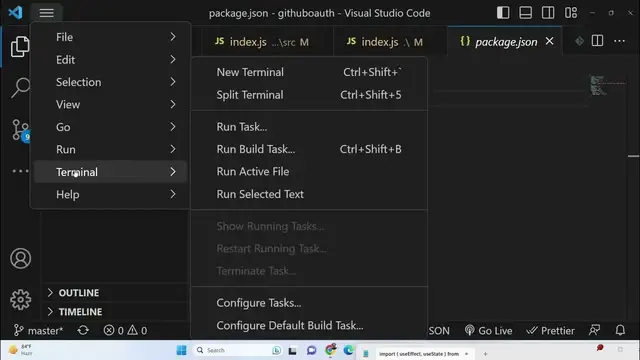Open the hamburger application menu
Image resolution: width=640 pixels, height=360 pixels.
tap(47, 13)
